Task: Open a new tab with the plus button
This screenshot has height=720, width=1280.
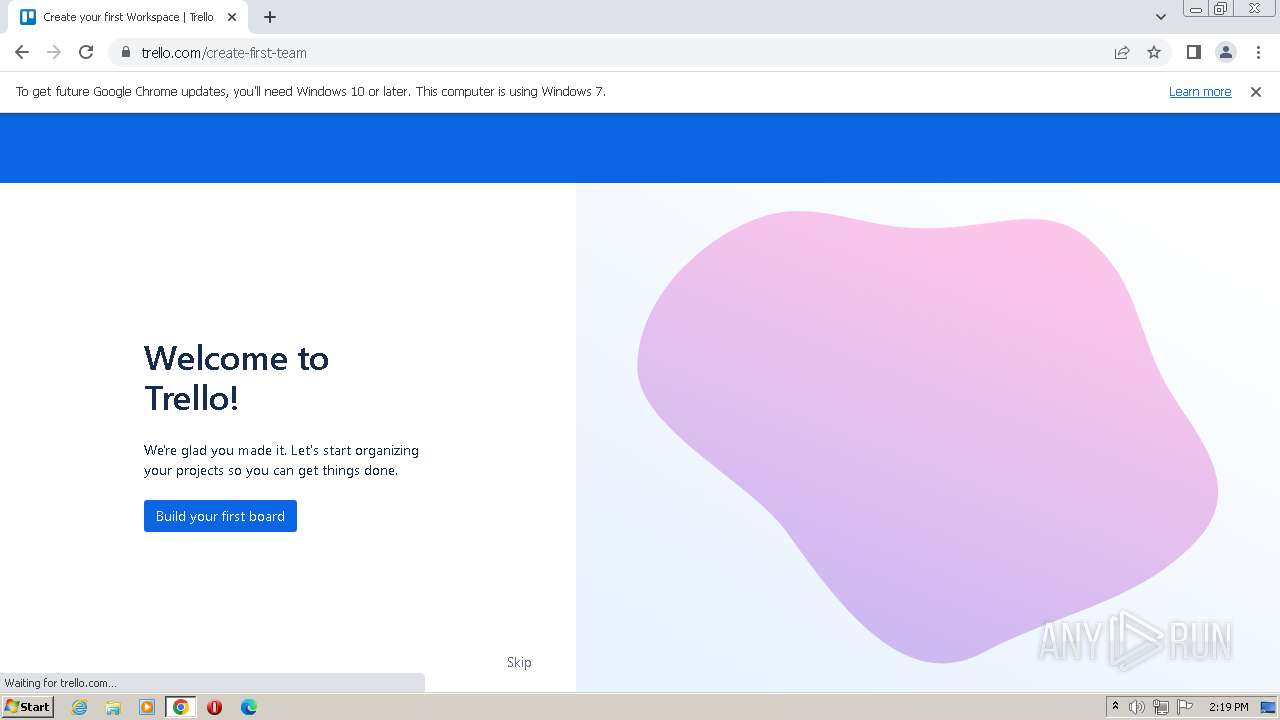Action: [x=270, y=17]
